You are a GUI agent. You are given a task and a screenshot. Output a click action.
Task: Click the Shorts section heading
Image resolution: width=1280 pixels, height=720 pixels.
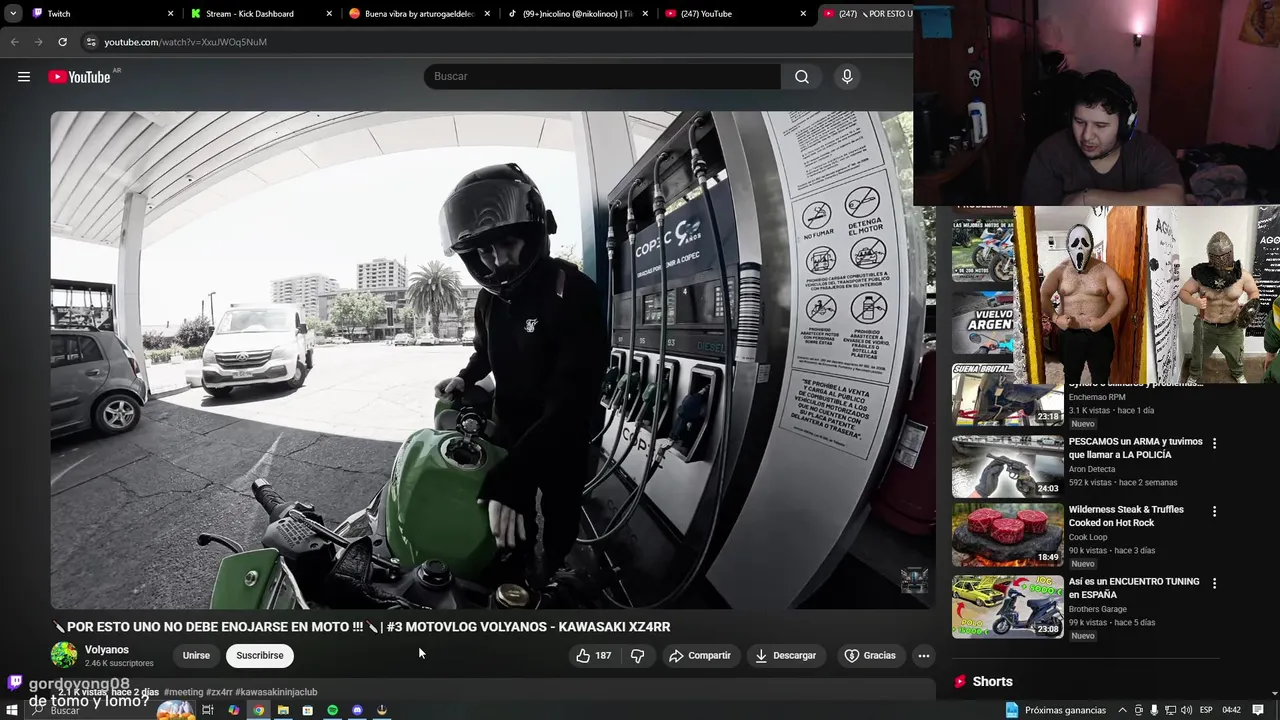click(x=992, y=681)
